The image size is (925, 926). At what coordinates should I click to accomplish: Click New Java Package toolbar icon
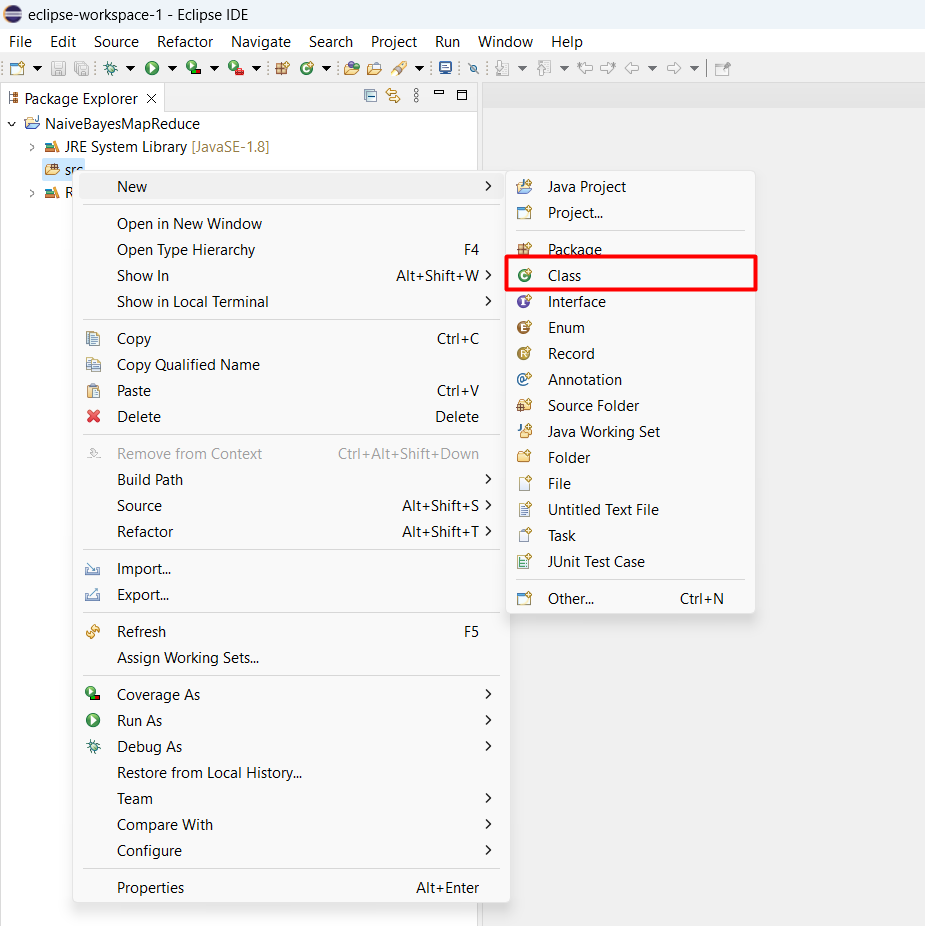pos(282,68)
